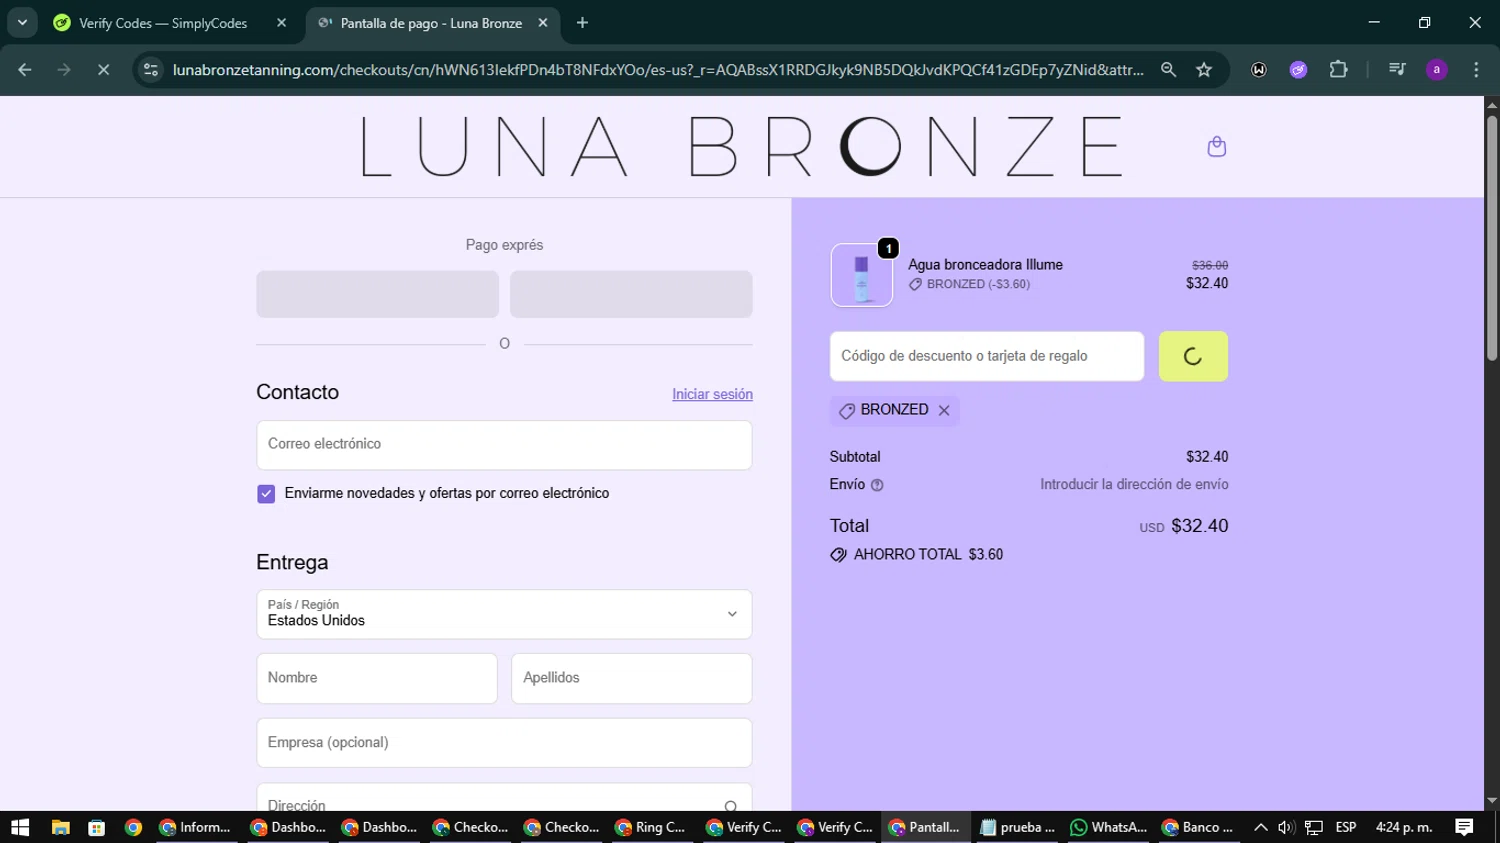Click the Luna Bronze logo
This screenshot has width=1500, height=843.
pos(741,147)
